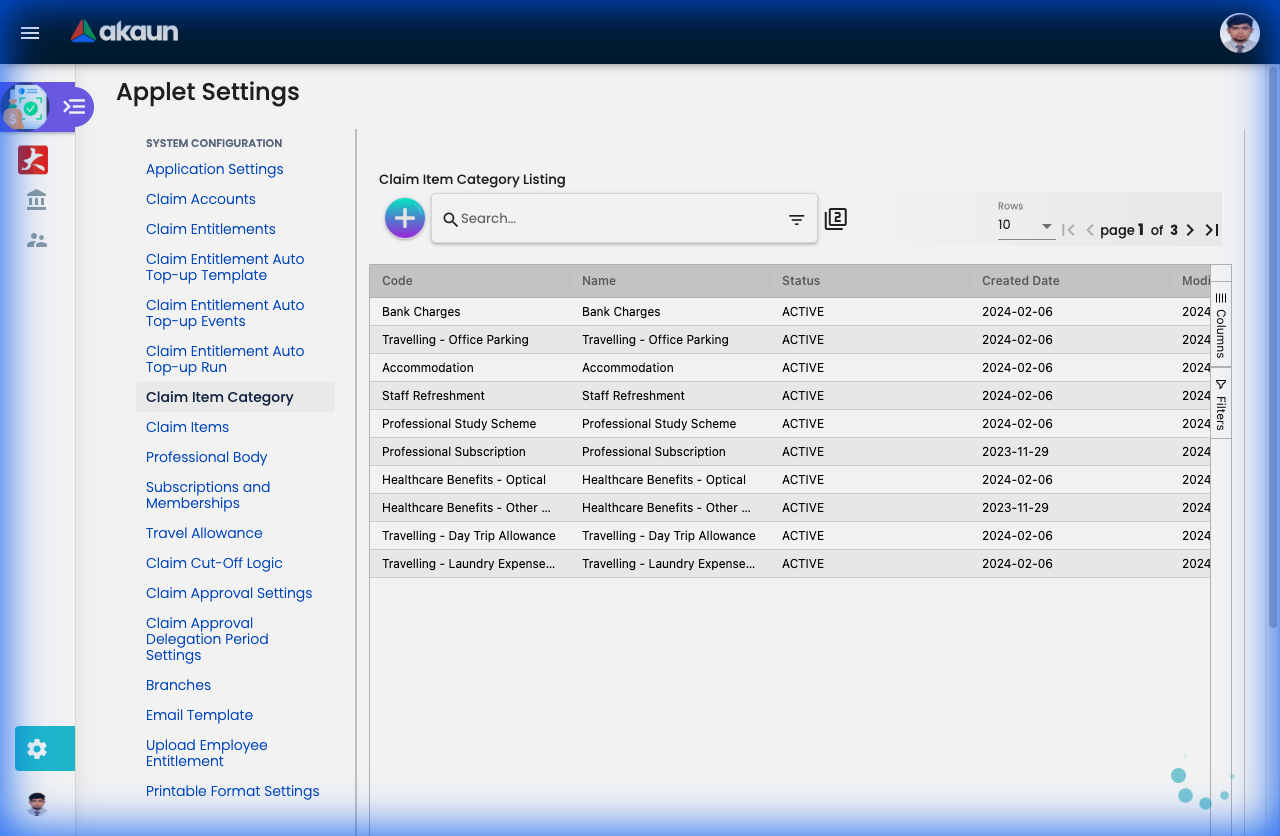Viewport: 1280px width, 836px height.
Task: Click the bank icon in the left dock
Action: 35,199
